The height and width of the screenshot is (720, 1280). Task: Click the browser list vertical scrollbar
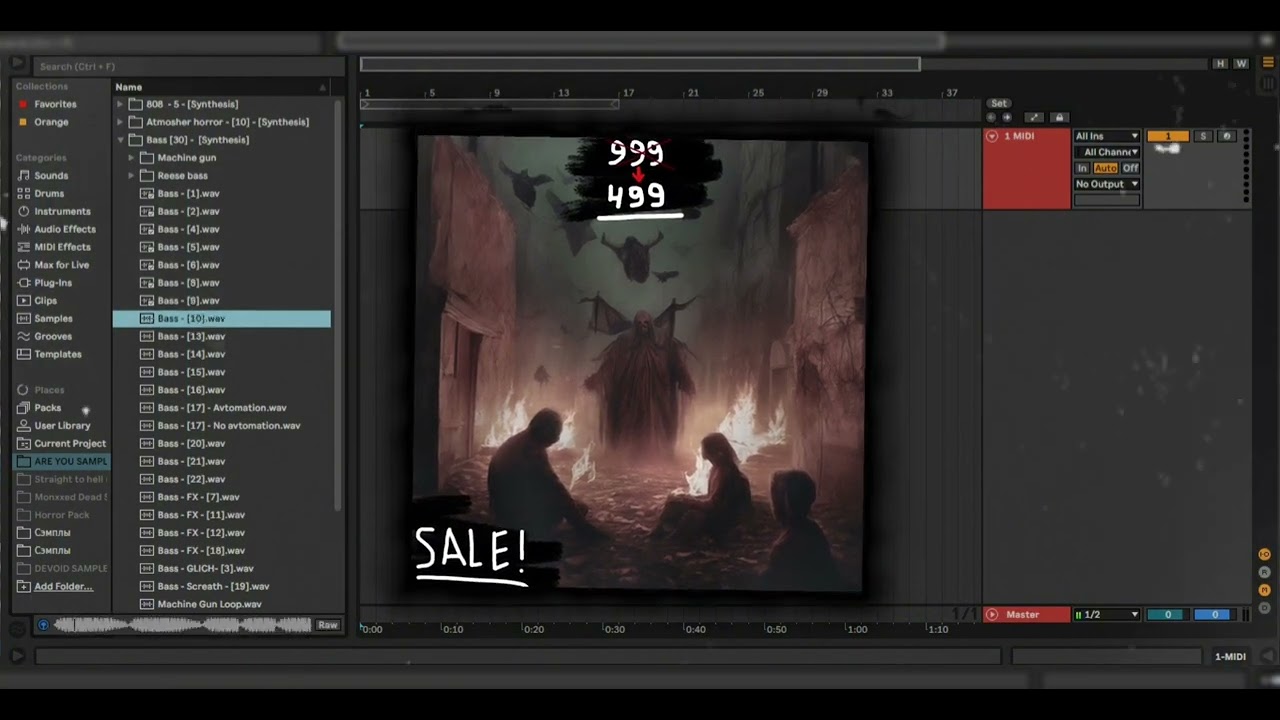click(338, 305)
